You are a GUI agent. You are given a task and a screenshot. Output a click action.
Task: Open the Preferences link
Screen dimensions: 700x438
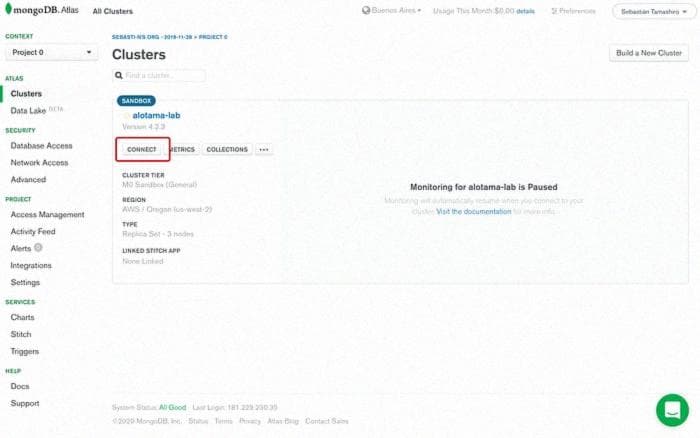574,11
